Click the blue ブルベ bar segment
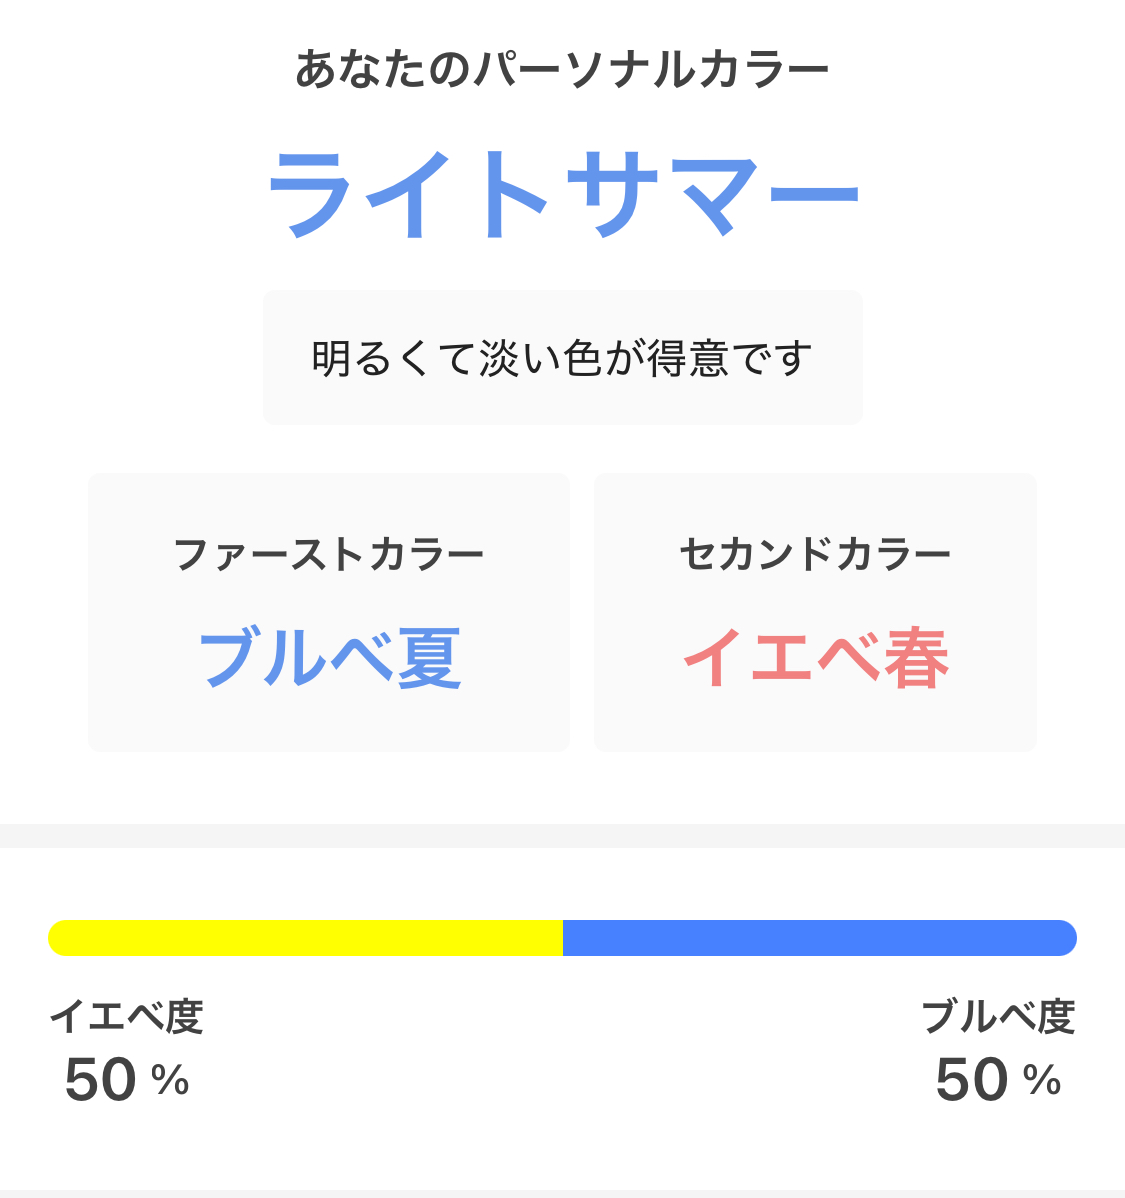The height and width of the screenshot is (1198, 1125). tap(820, 937)
